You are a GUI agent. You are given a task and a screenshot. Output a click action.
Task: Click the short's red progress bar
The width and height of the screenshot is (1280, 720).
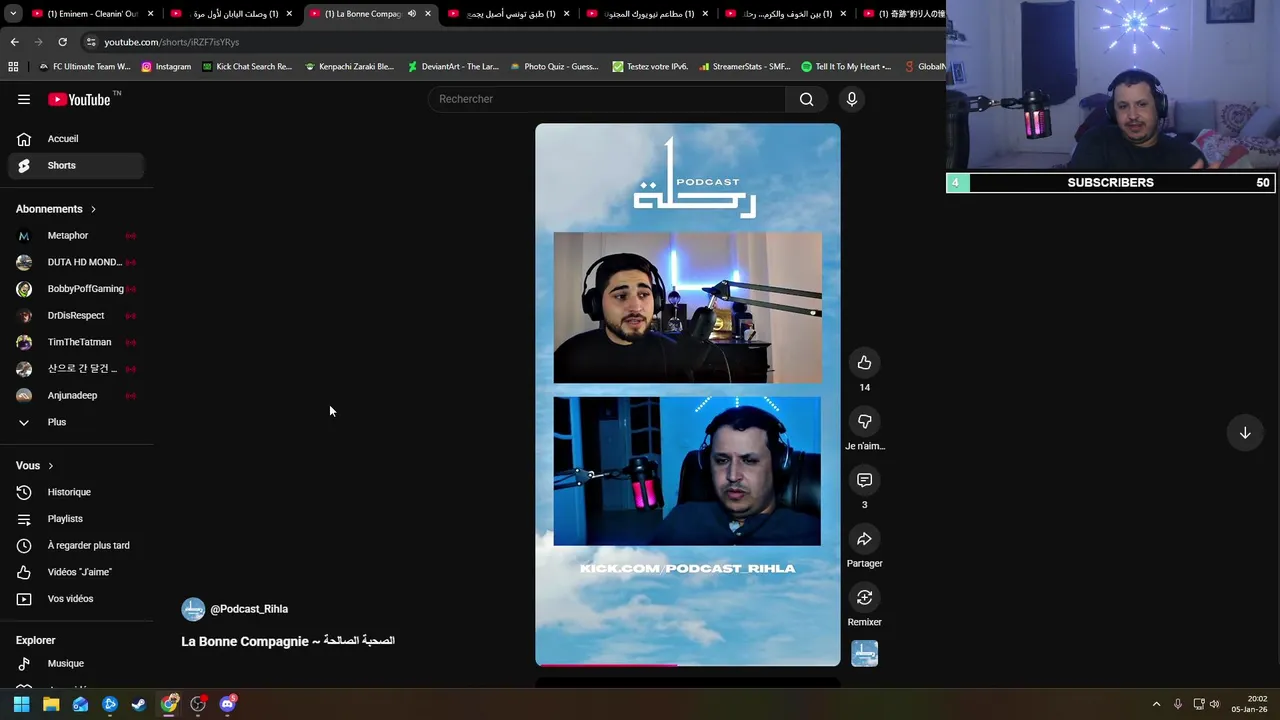pos(606,664)
